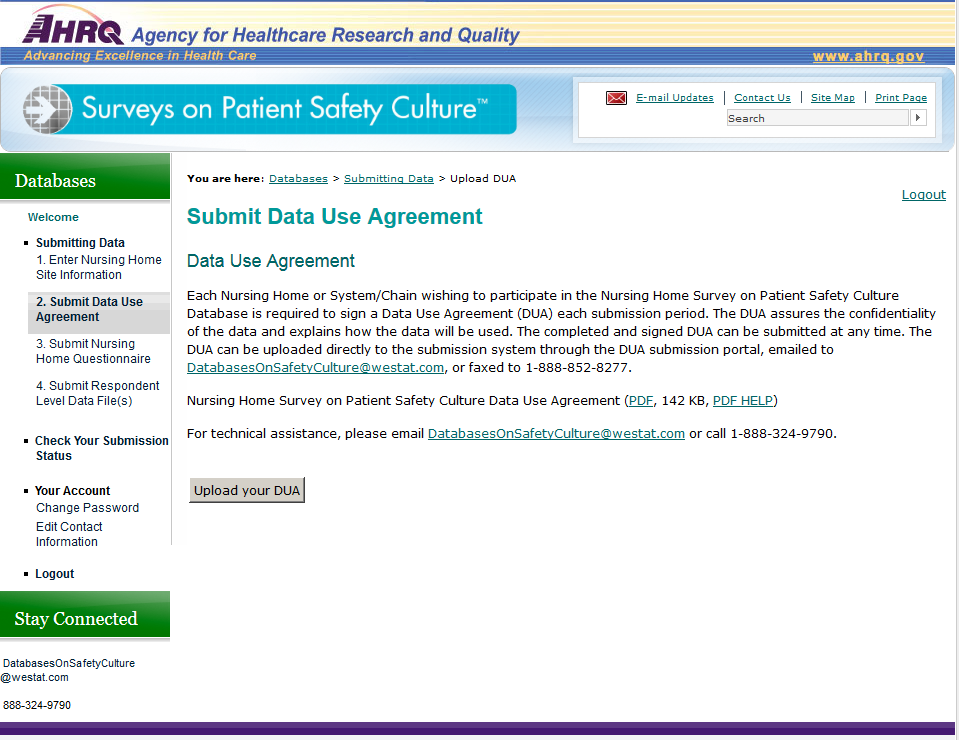Go to step 3 Submit Nursing Home Questionnaire
Viewport: 959px width, 740px height.
(x=93, y=351)
